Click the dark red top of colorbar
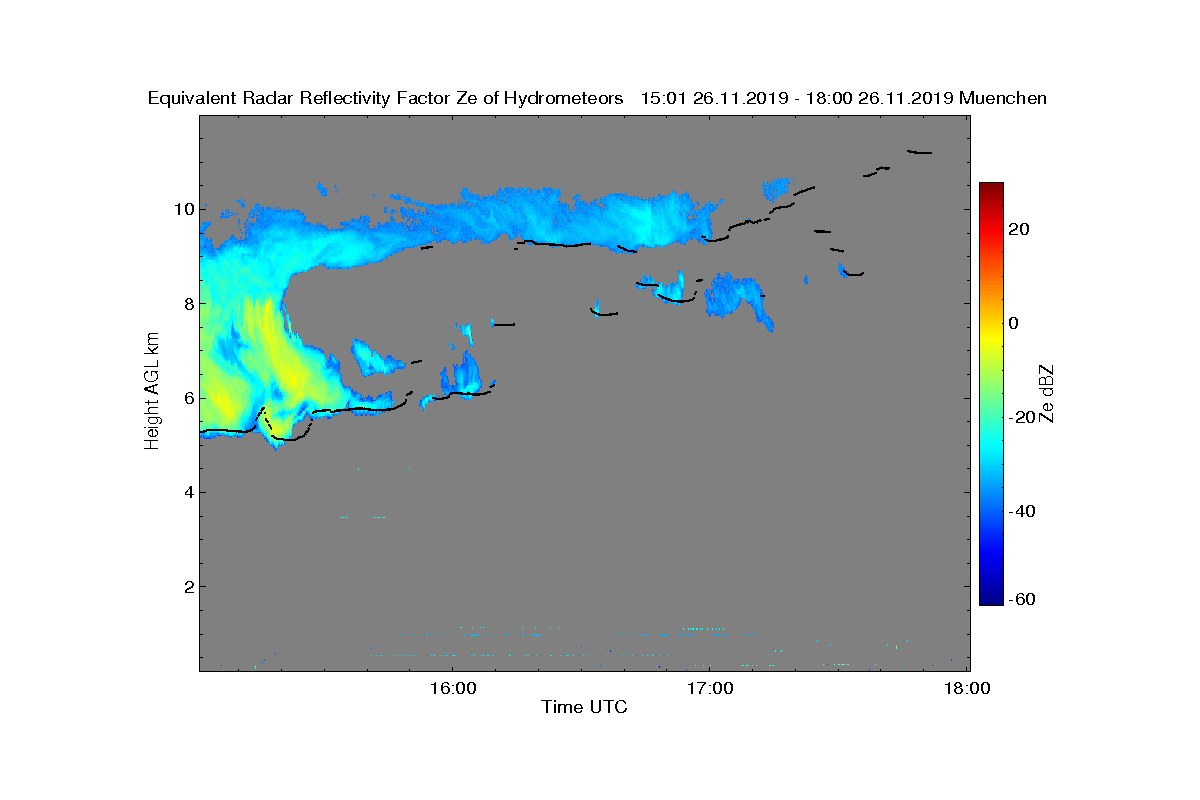Screen dimensions: 1200x800 991,188
